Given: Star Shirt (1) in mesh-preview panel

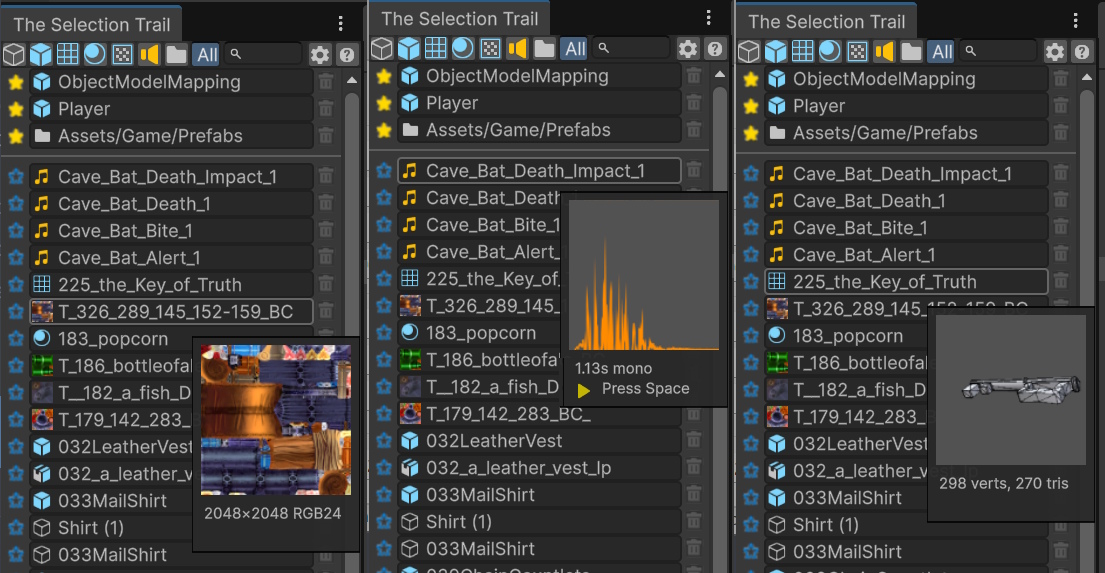Looking at the screenshot, I should tap(751, 525).
